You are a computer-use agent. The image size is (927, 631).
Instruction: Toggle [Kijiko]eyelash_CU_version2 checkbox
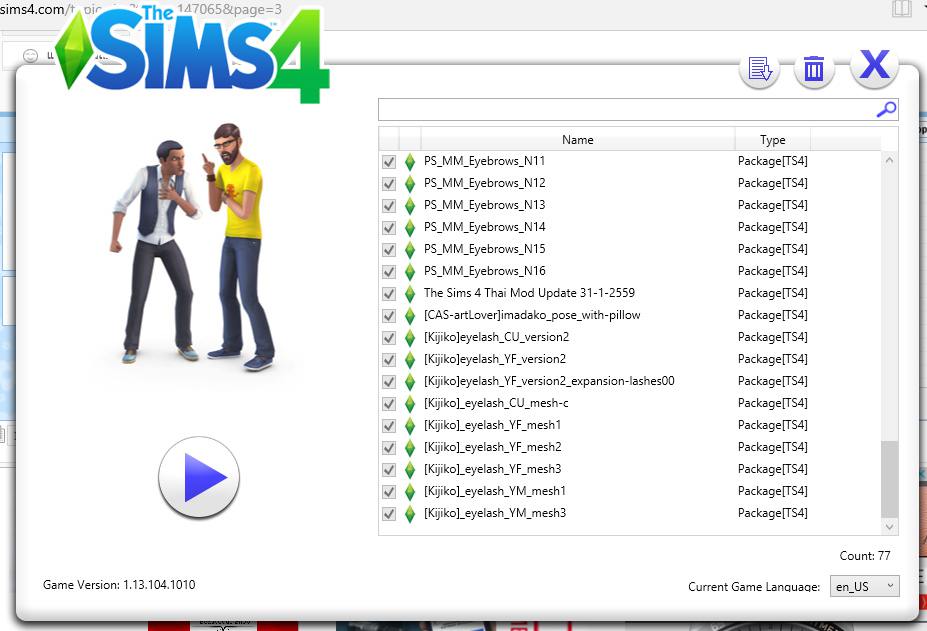pyautogui.click(x=389, y=337)
